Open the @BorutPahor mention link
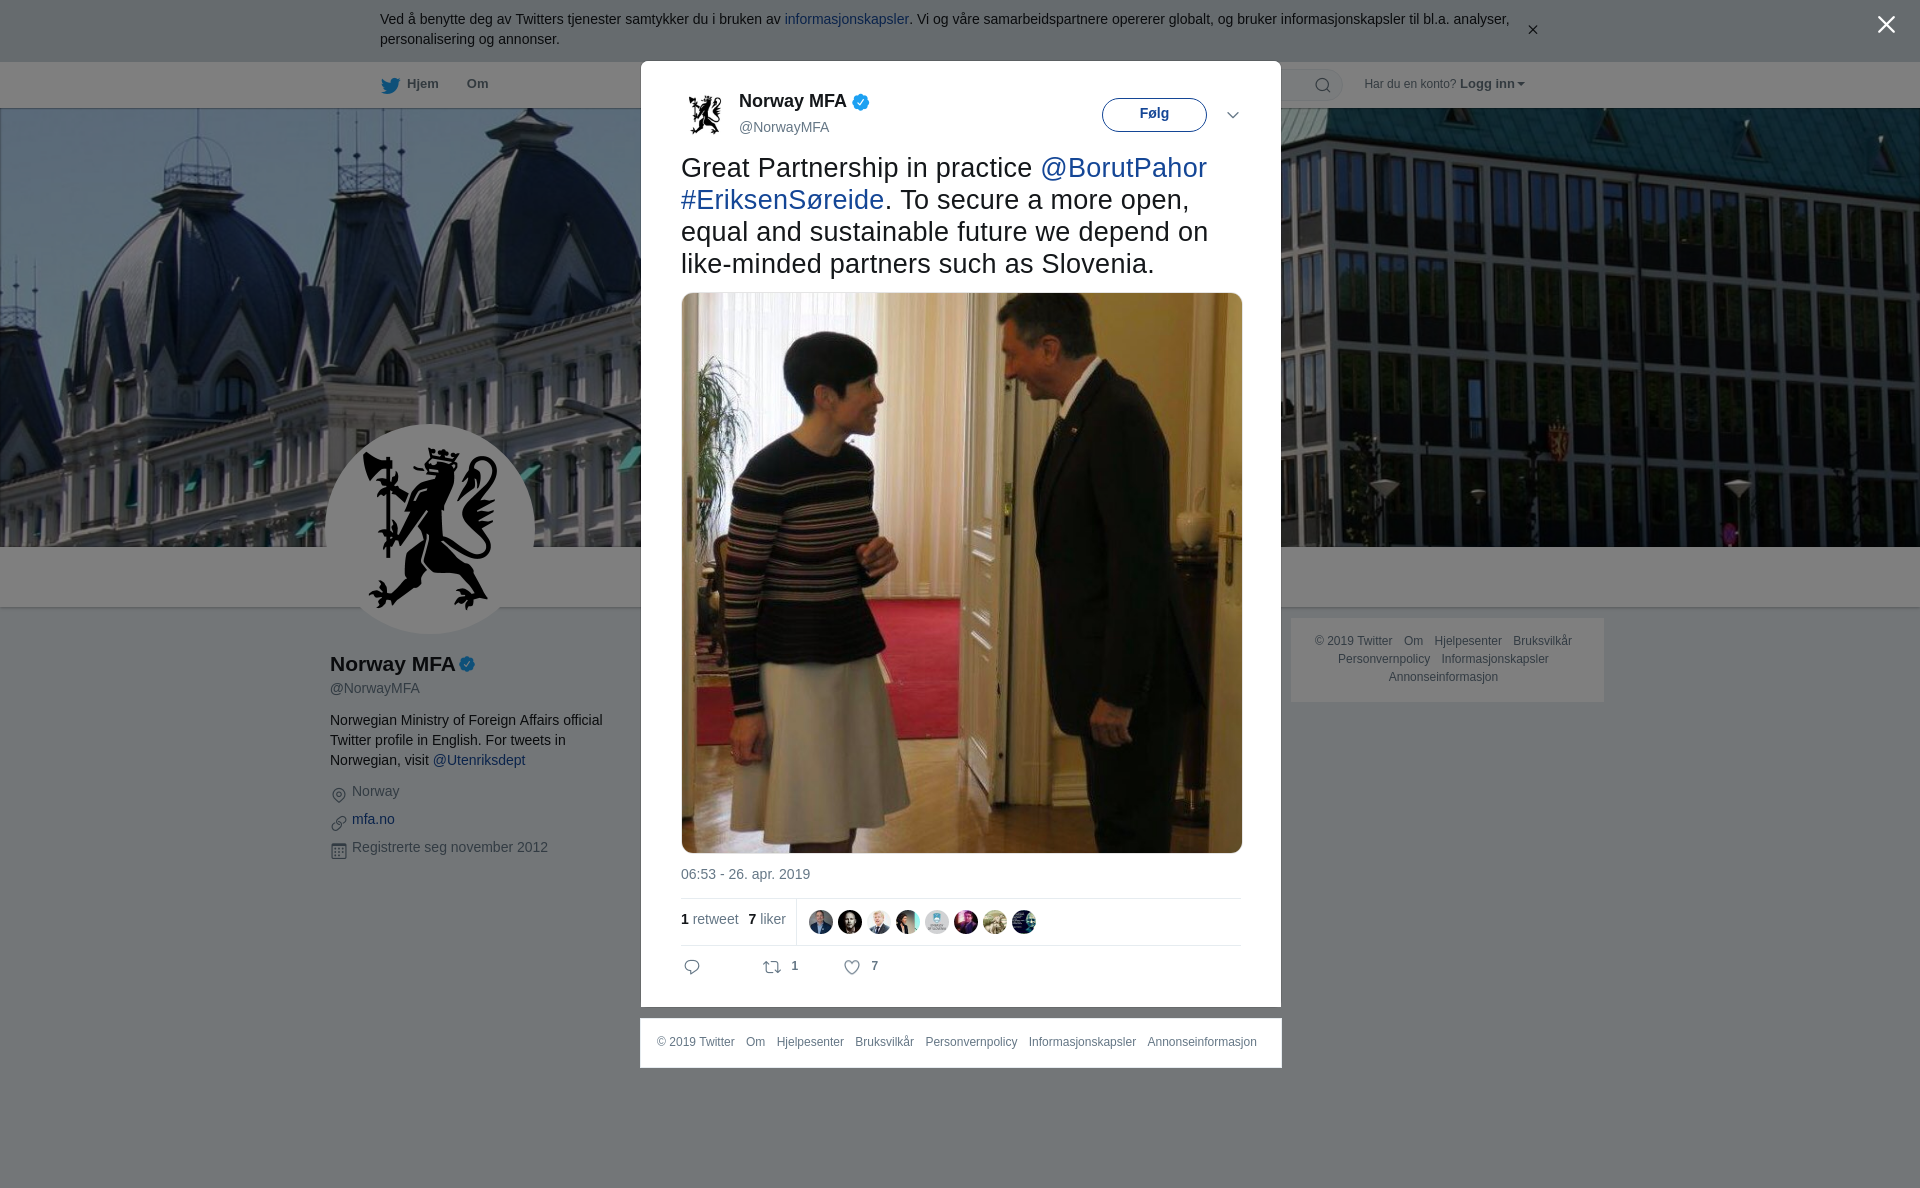Image resolution: width=1920 pixels, height=1188 pixels. pyautogui.click(x=1123, y=168)
